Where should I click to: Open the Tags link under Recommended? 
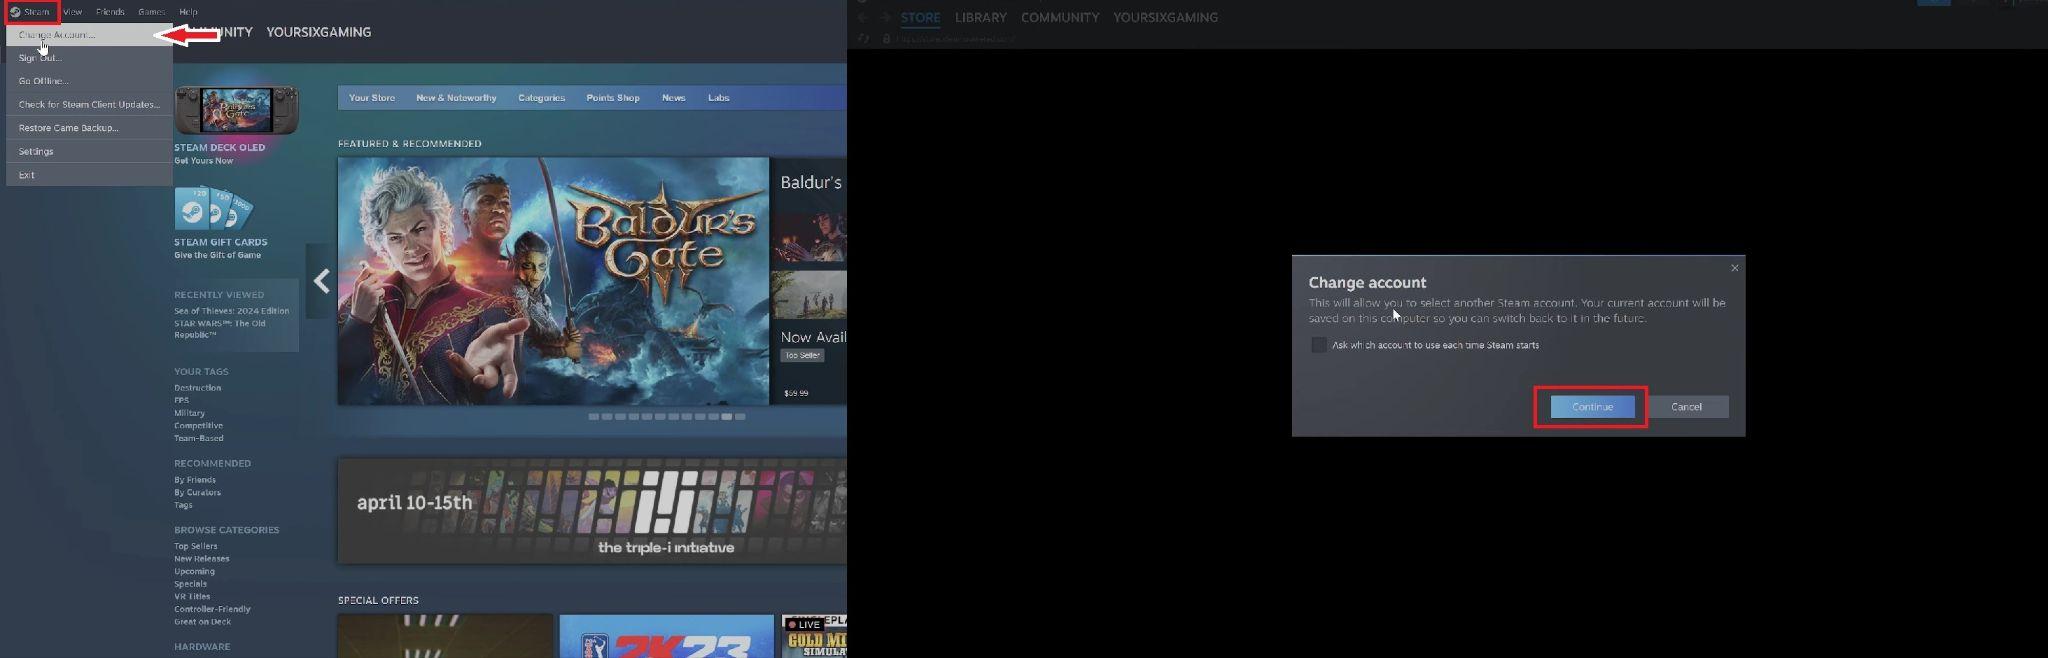[183, 505]
